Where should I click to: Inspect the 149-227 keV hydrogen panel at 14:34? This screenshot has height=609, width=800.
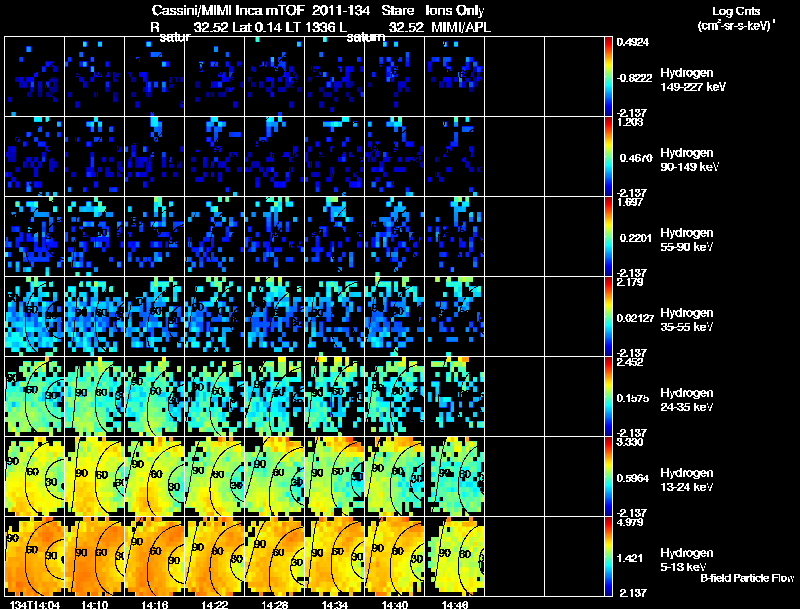click(335, 76)
